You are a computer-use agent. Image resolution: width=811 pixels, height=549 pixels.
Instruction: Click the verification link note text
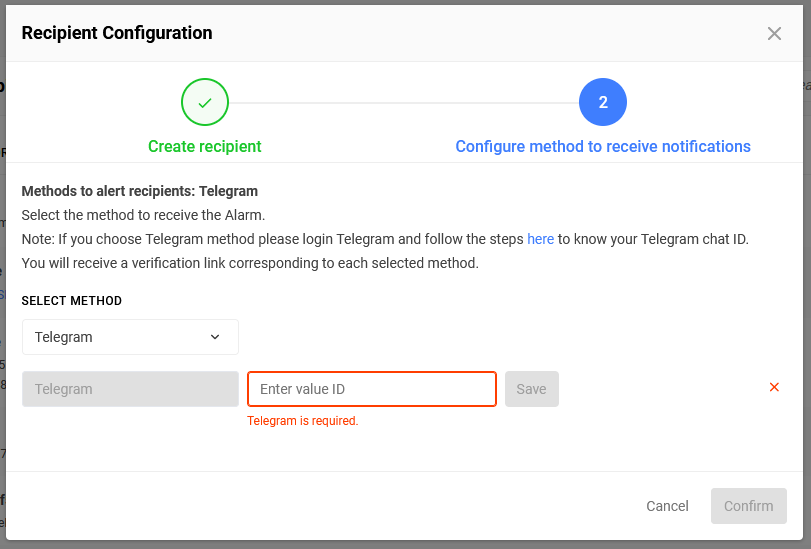coord(250,263)
